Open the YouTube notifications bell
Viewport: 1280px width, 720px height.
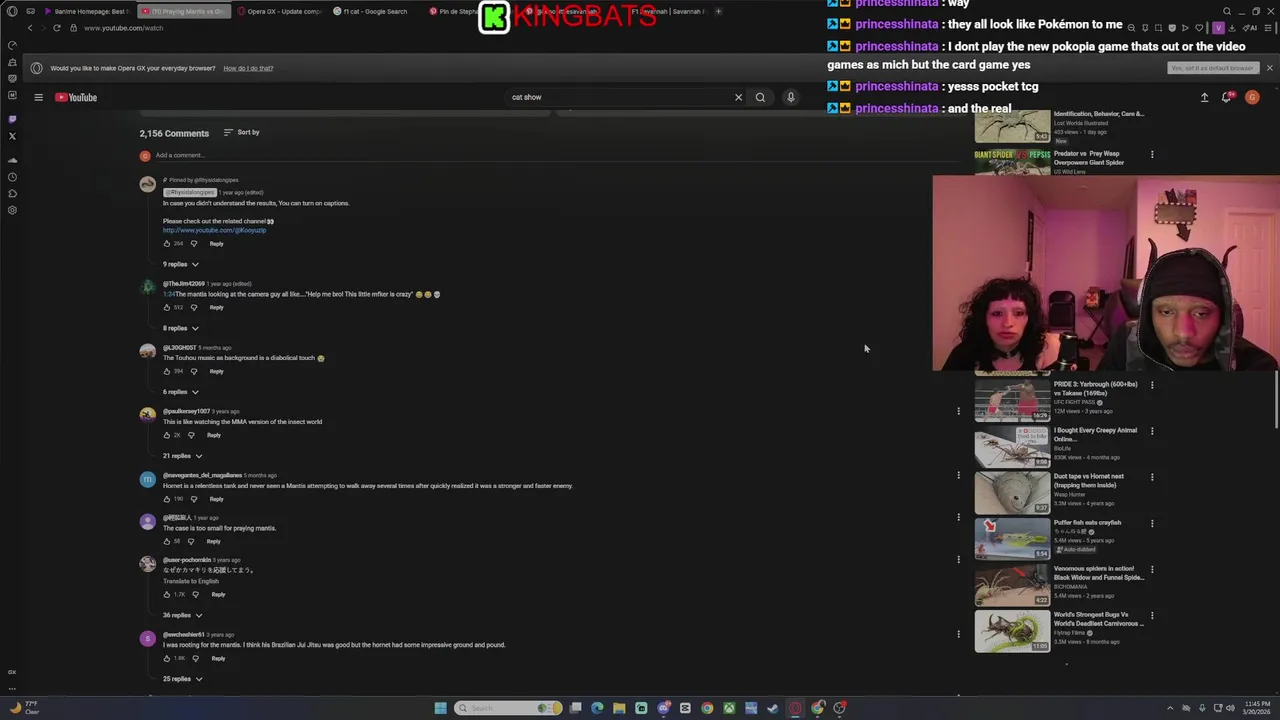1227,97
